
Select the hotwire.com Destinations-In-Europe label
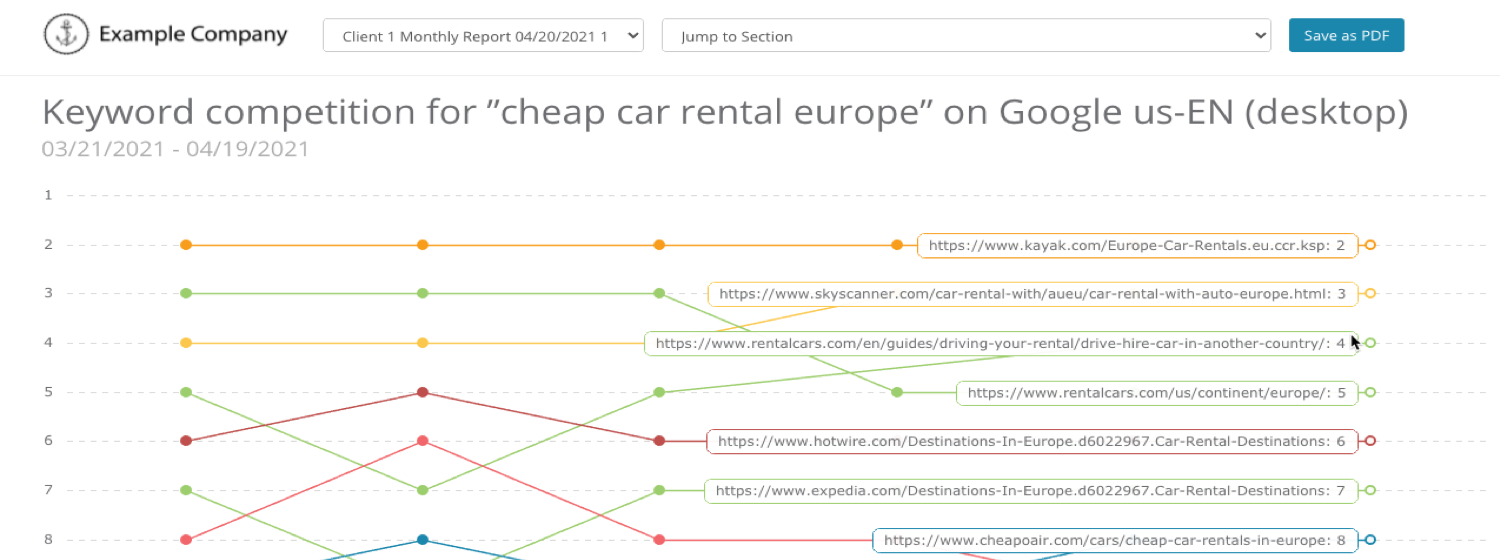(1032, 441)
